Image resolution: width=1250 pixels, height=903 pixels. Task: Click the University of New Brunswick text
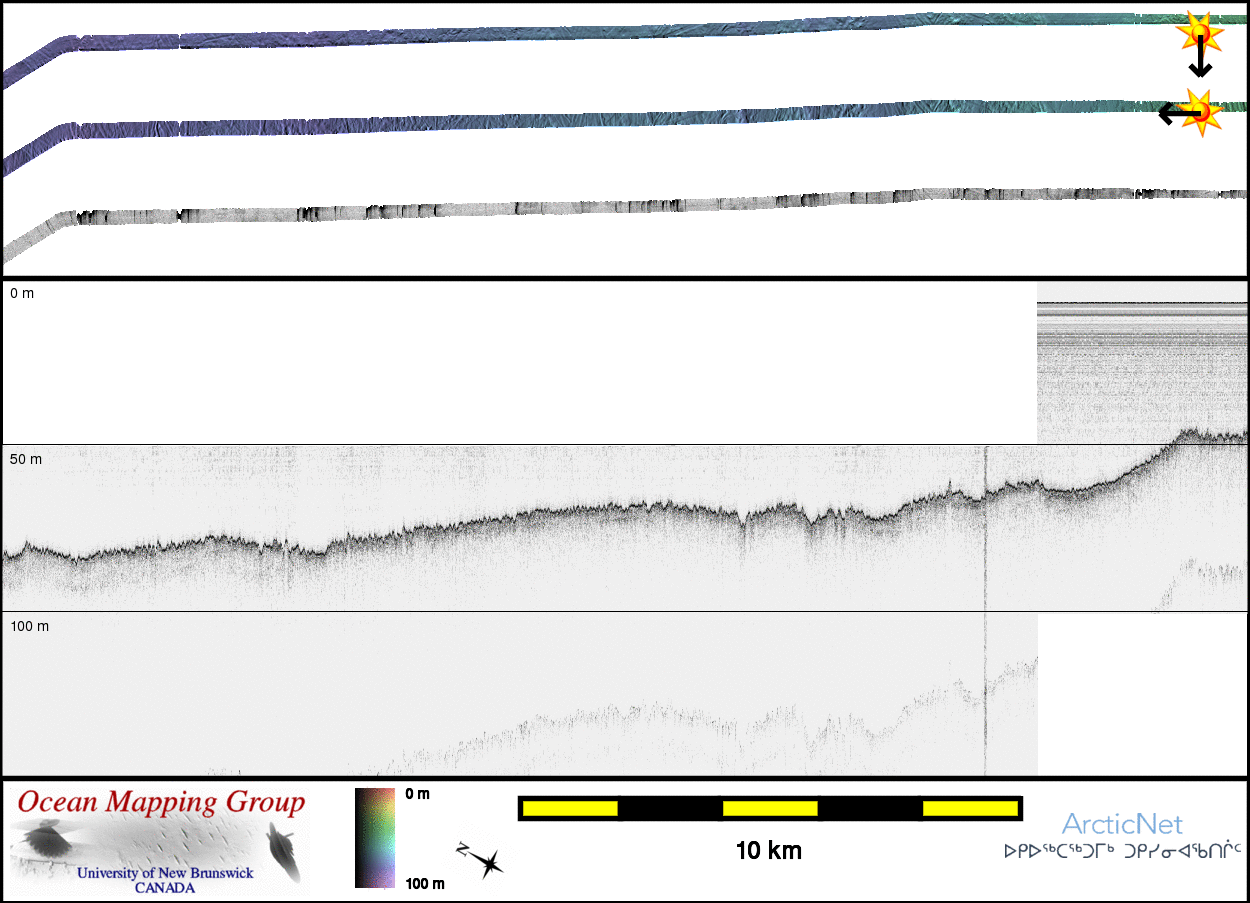165,873
